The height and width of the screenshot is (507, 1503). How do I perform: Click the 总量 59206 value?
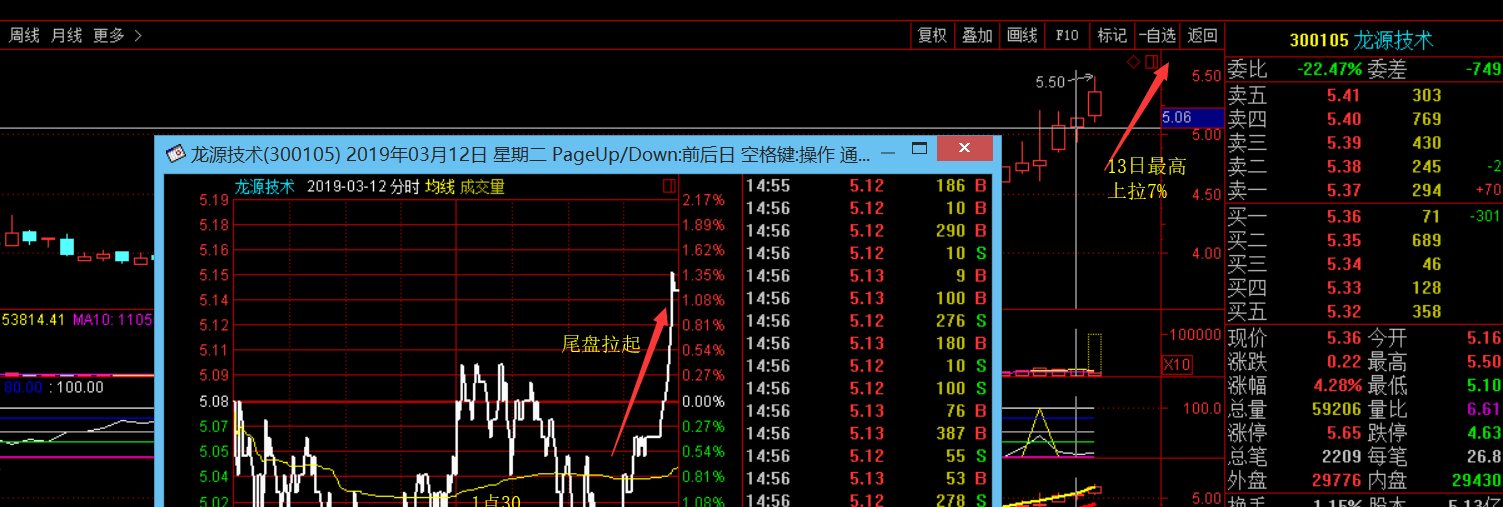(1337, 409)
